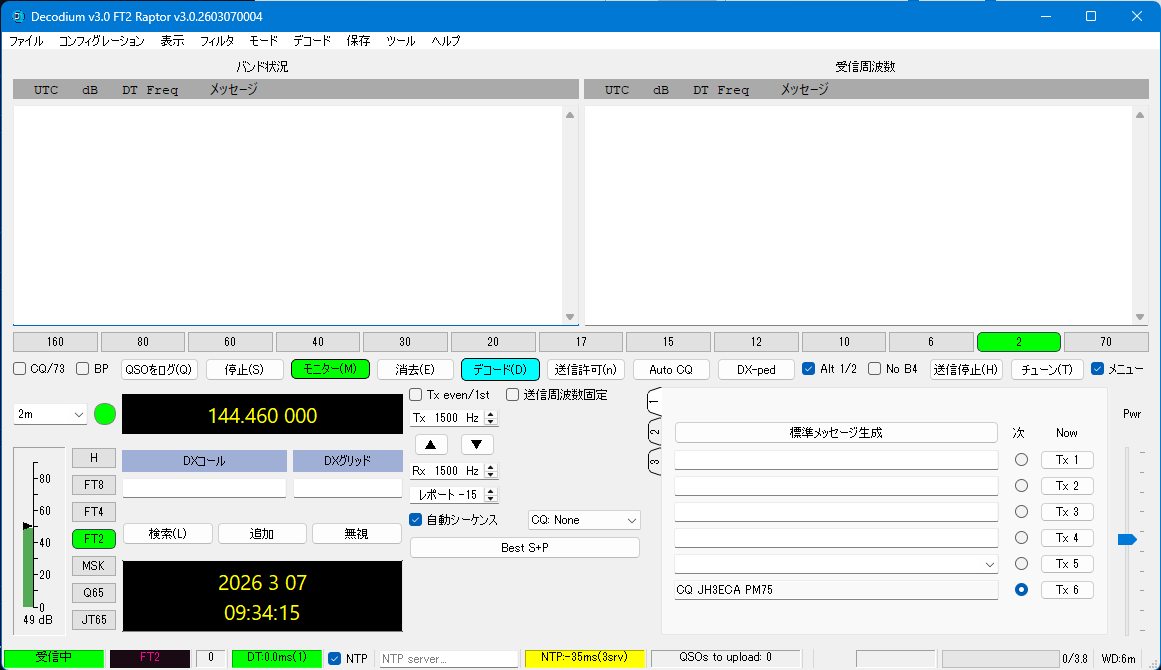Viewport: 1161px width, 670px height.
Task: Toggle the Tx even/1st checkbox
Action: click(416, 395)
